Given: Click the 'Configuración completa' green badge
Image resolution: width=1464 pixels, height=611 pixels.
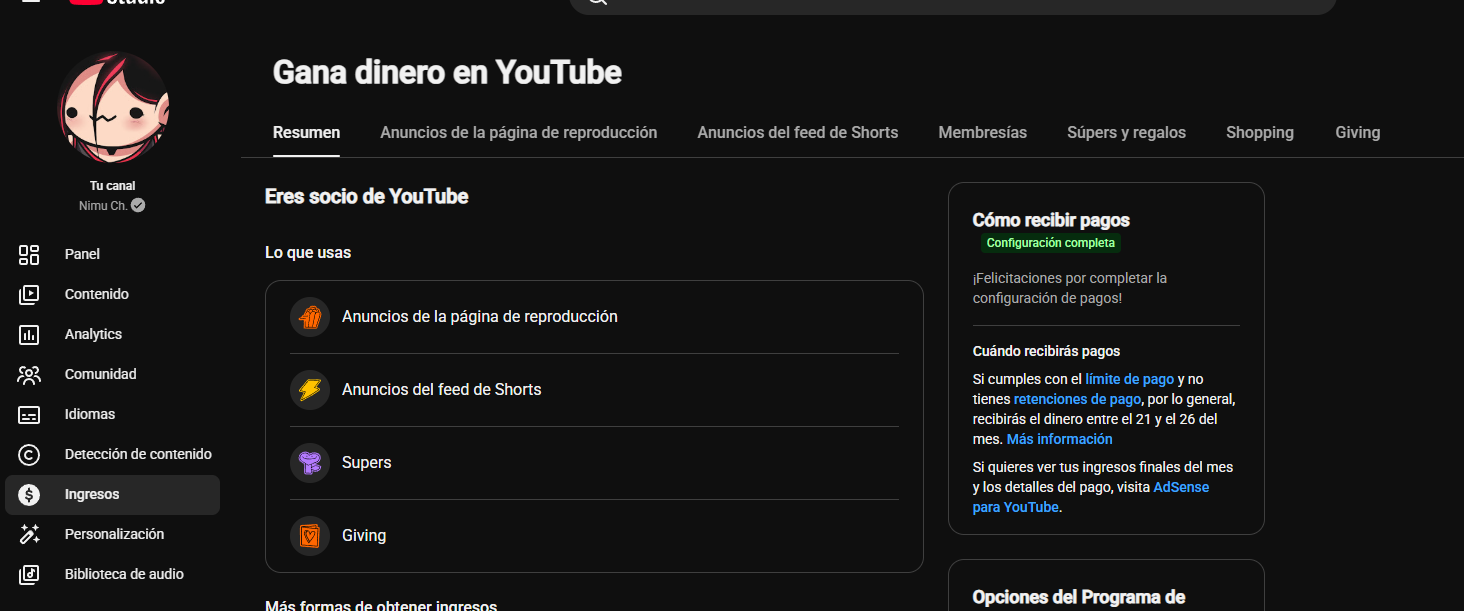Looking at the screenshot, I should pyautogui.click(x=1051, y=243).
